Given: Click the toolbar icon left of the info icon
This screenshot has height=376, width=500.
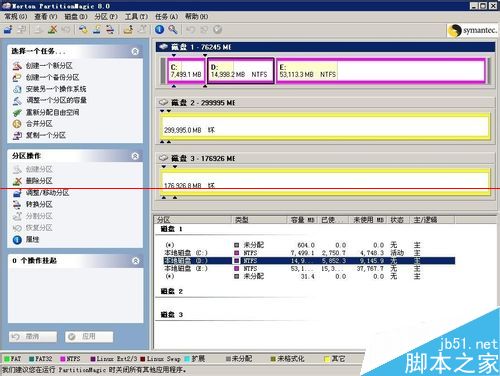Looking at the screenshot, I should pyautogui.click(x=142, y=30).
